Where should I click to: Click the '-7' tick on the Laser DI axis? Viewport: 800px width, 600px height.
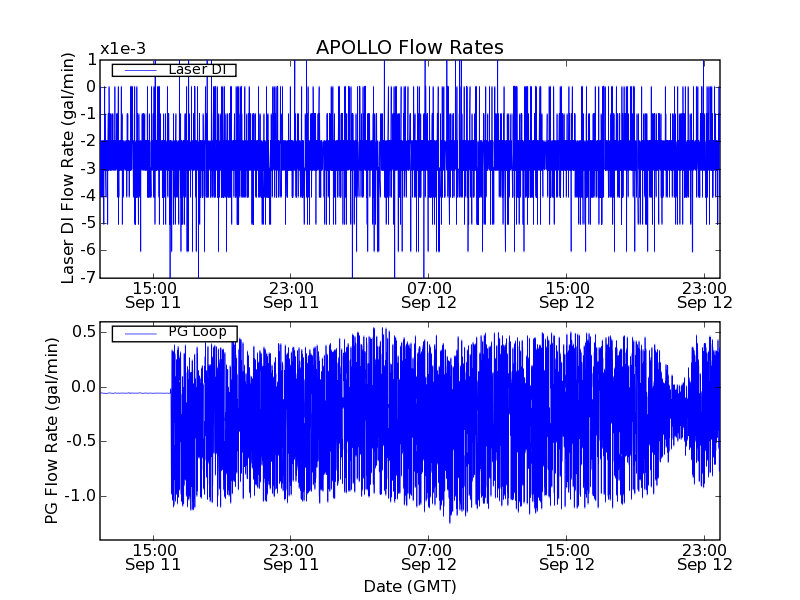click(86, 278)
